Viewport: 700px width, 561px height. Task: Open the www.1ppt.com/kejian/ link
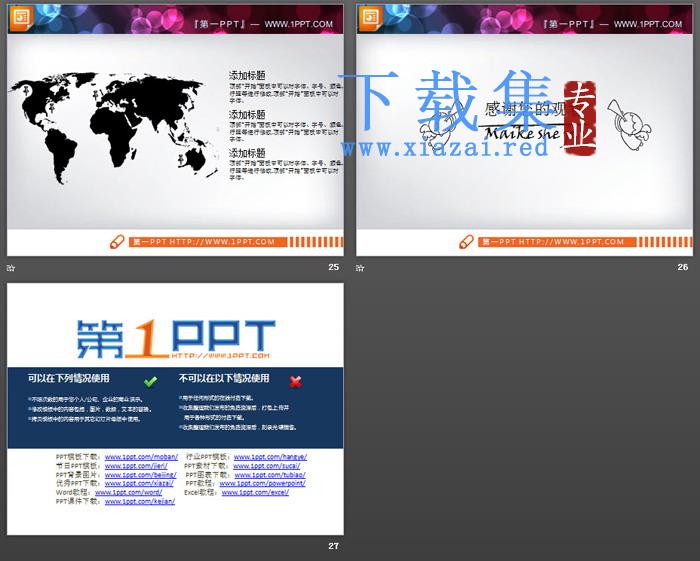tap(140, 501)
